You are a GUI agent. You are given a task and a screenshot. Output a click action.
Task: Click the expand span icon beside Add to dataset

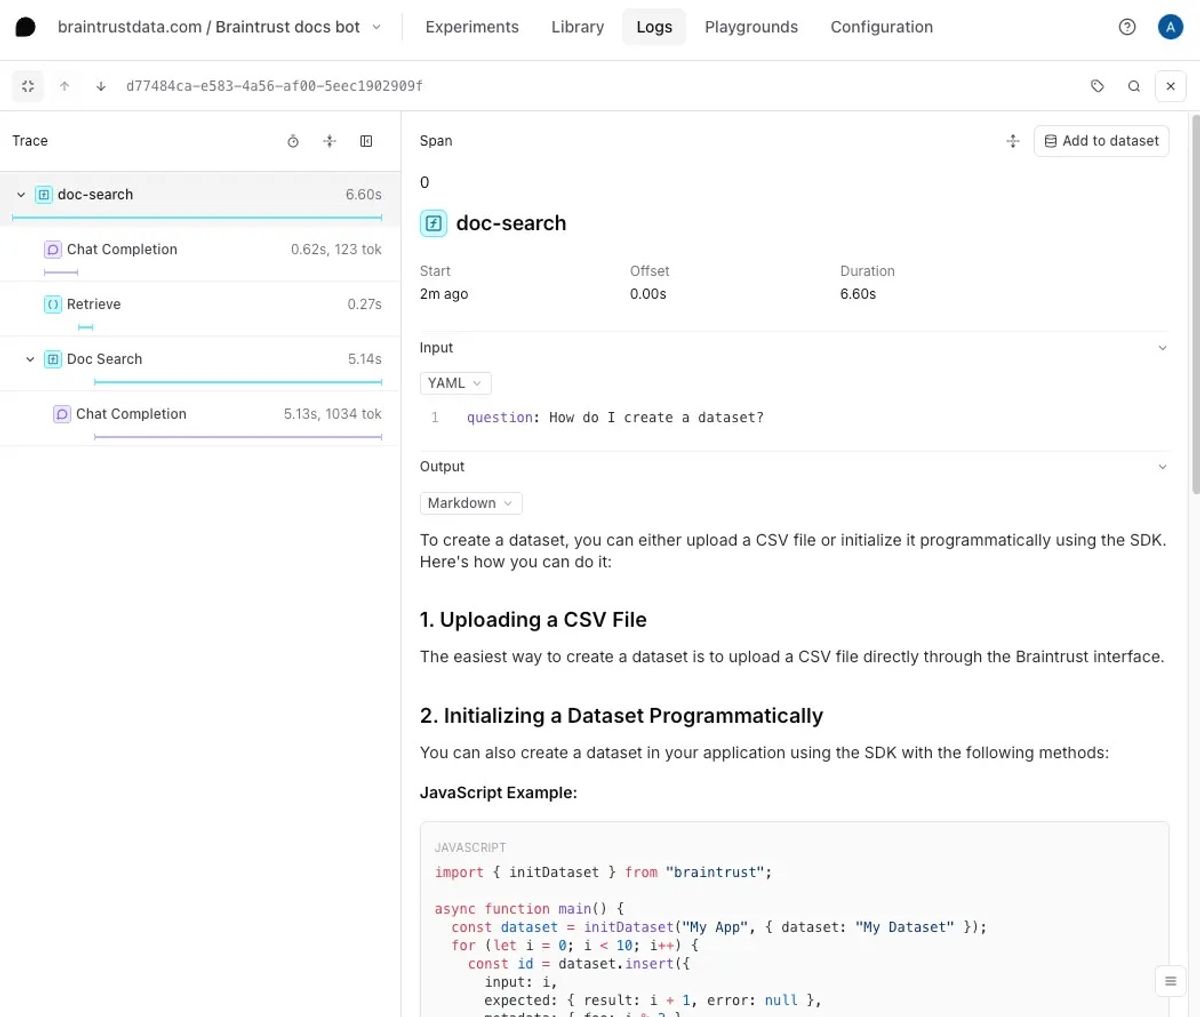pyautogui.click(x=1012, y=141)
